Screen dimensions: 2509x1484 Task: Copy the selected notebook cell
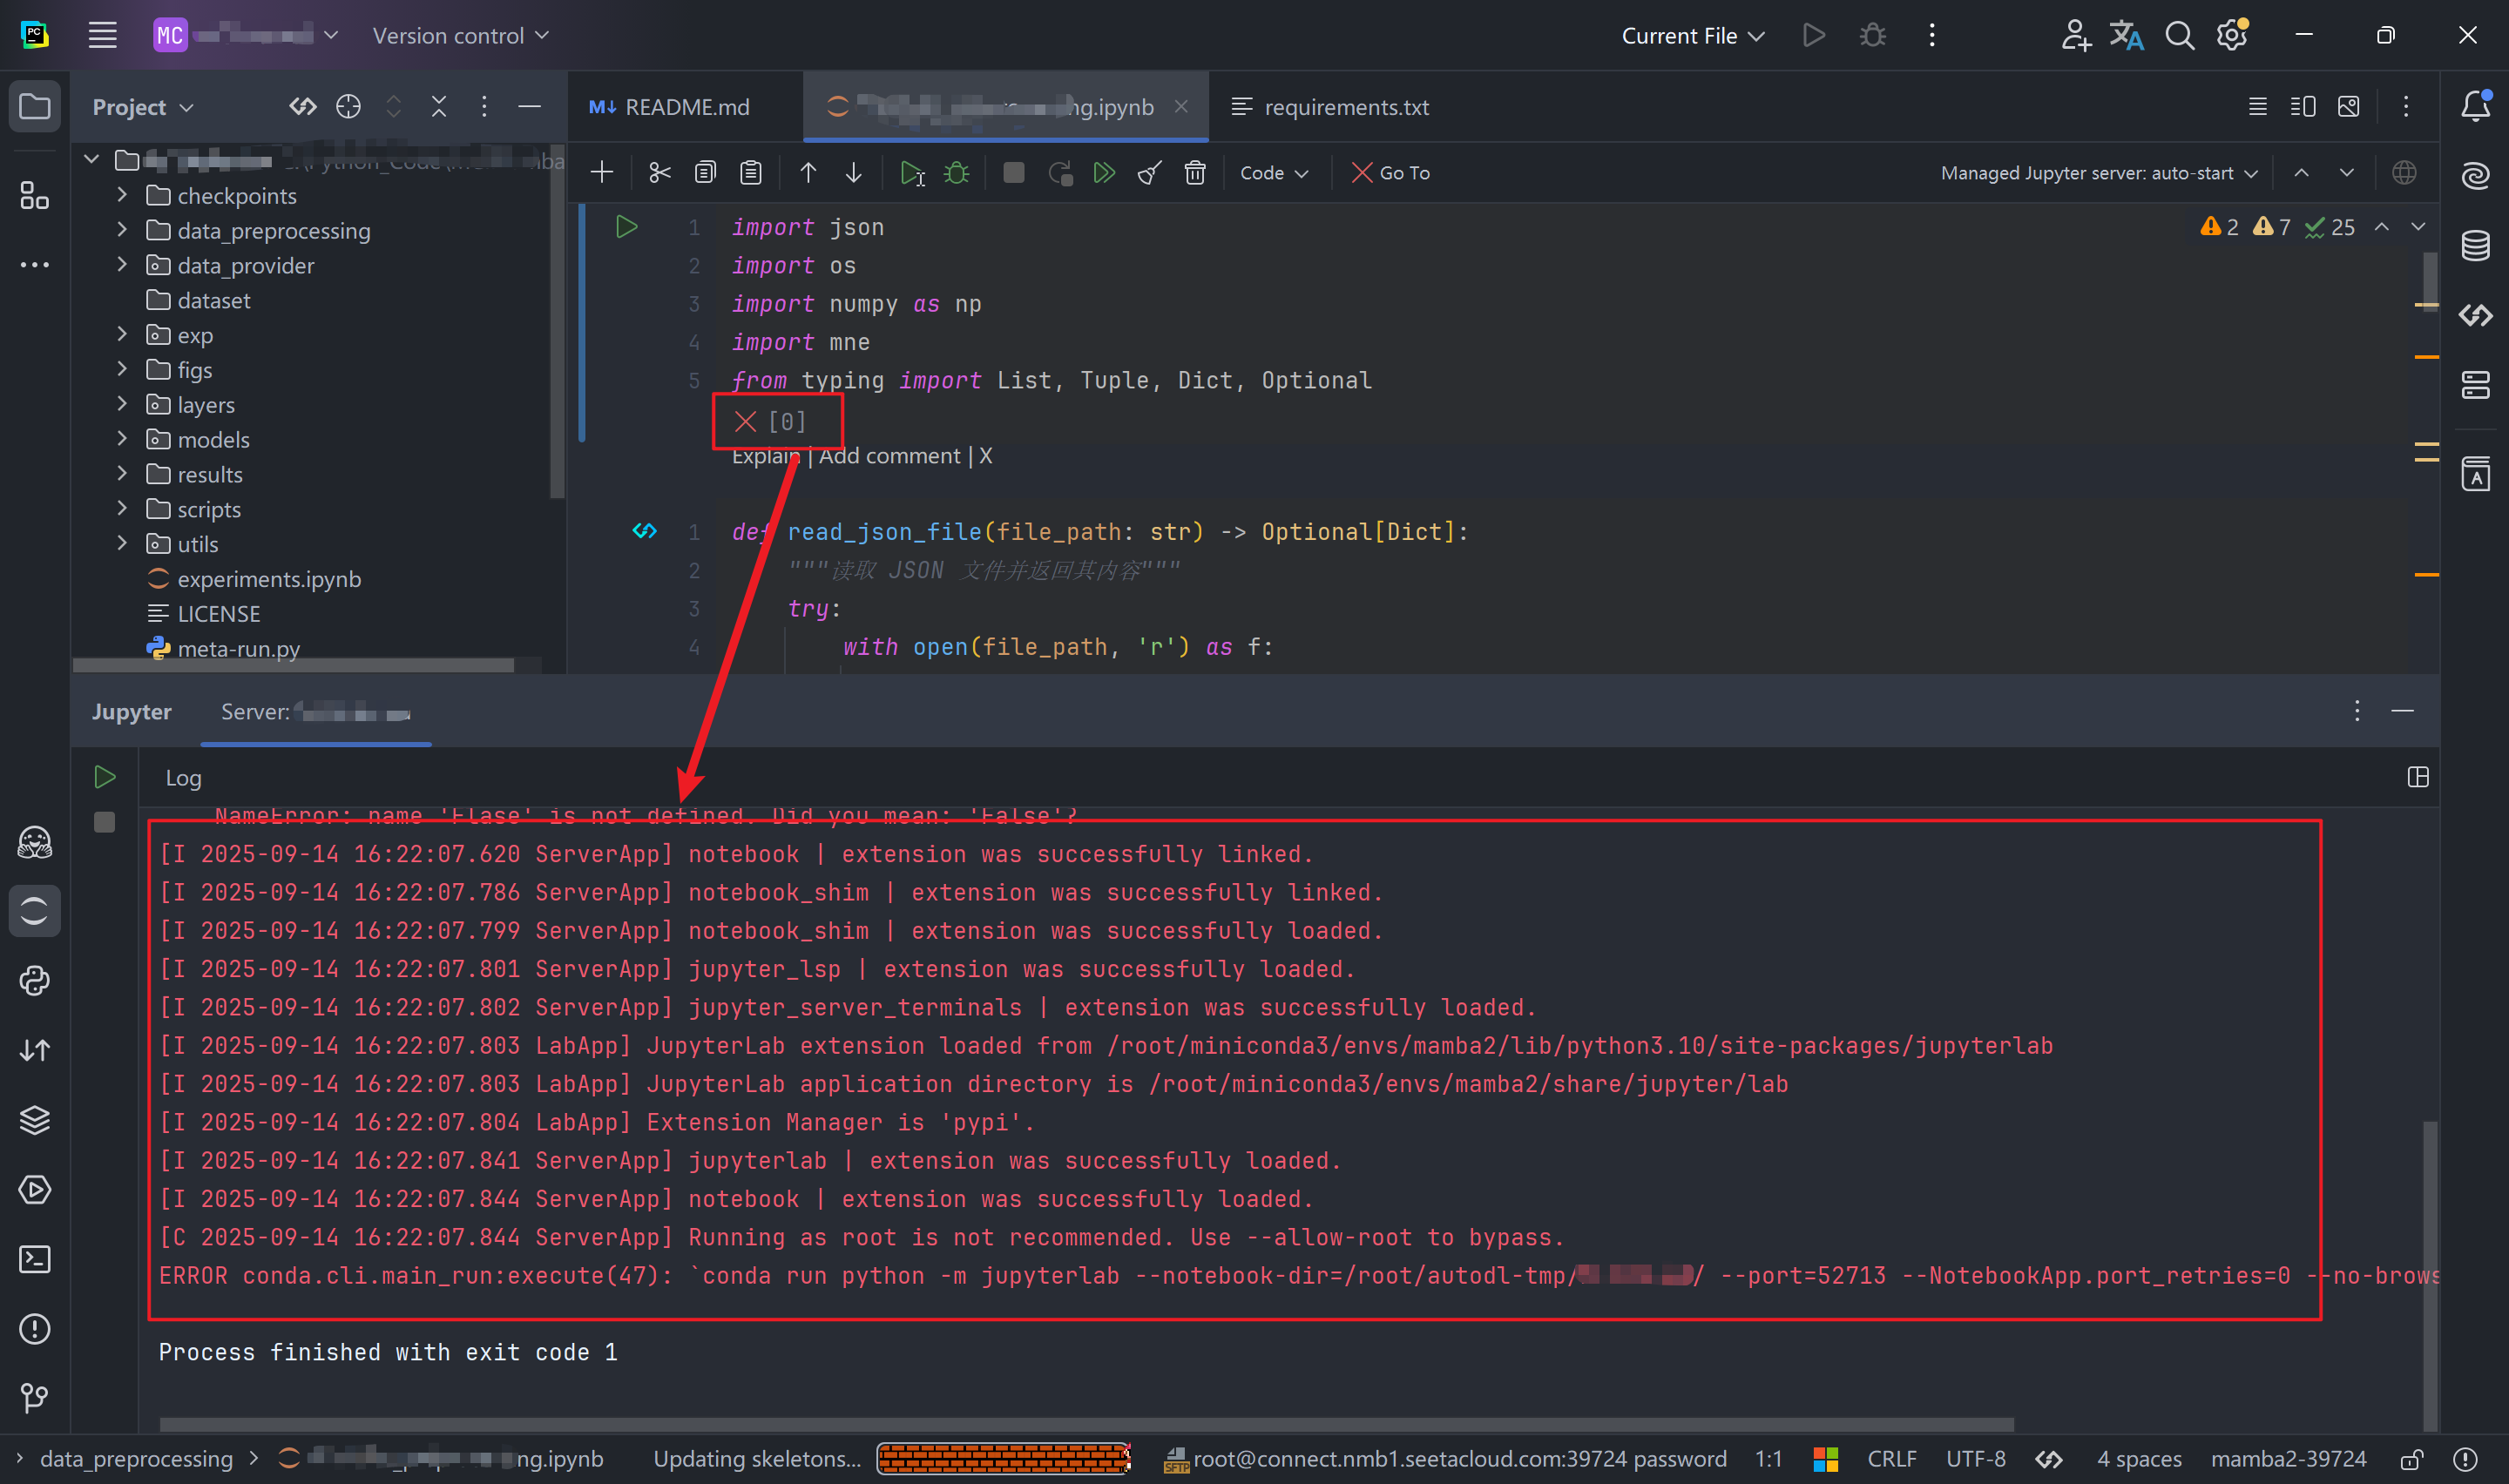pos(705,173)
